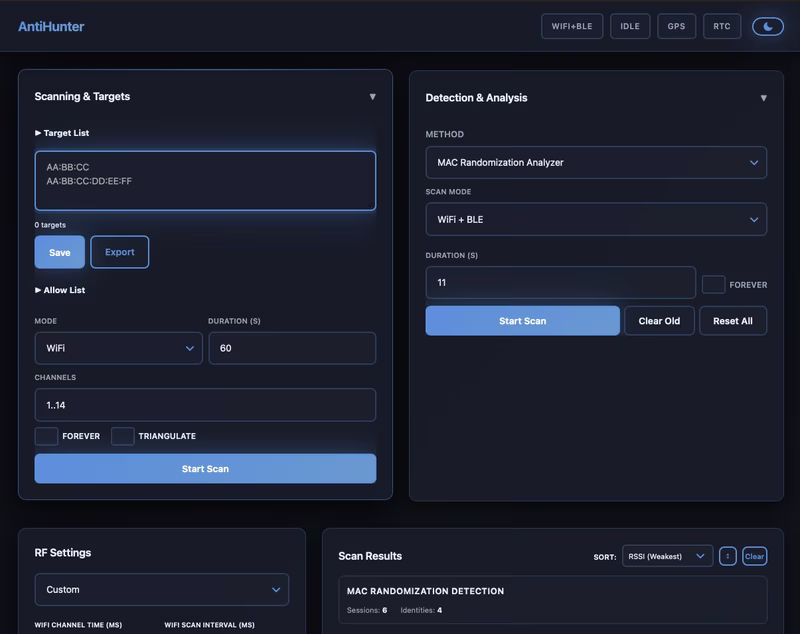The image size is (800, 634).
Task: Click the IDLE status badge
Action: (x=630, y=26)
